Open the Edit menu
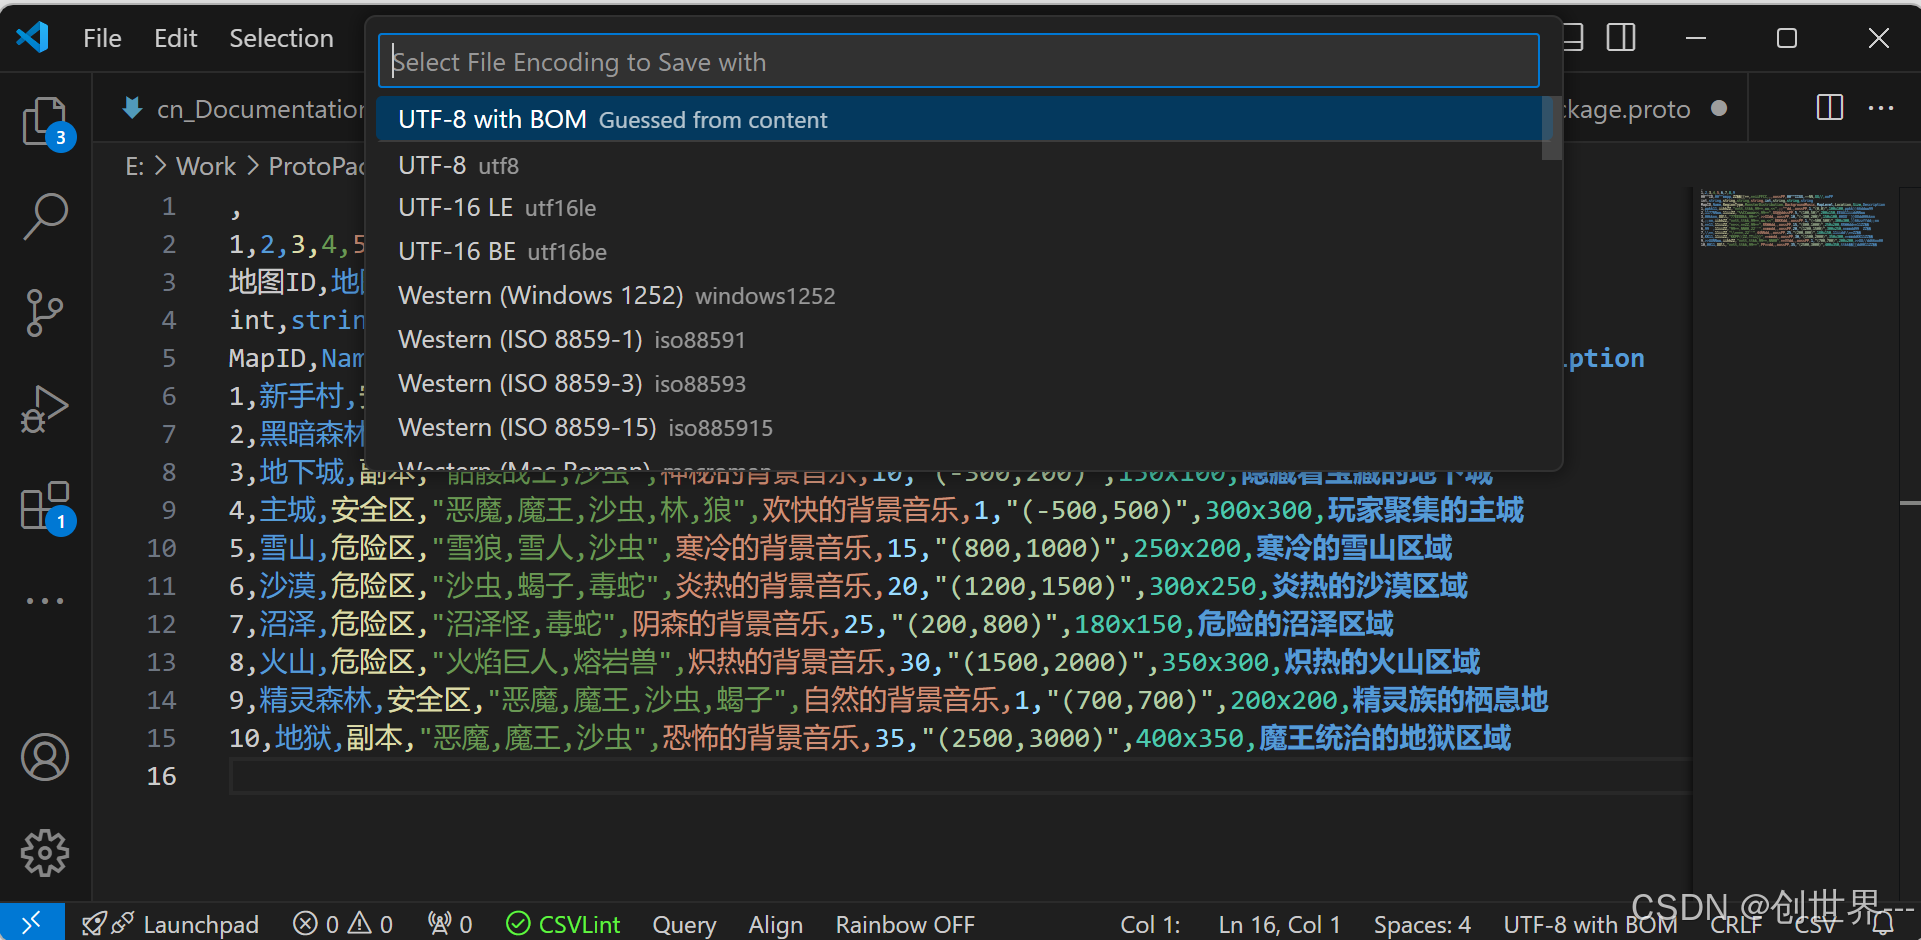Image resolution: width=1921 pixels, height=940 pixels. coord(176,38)
